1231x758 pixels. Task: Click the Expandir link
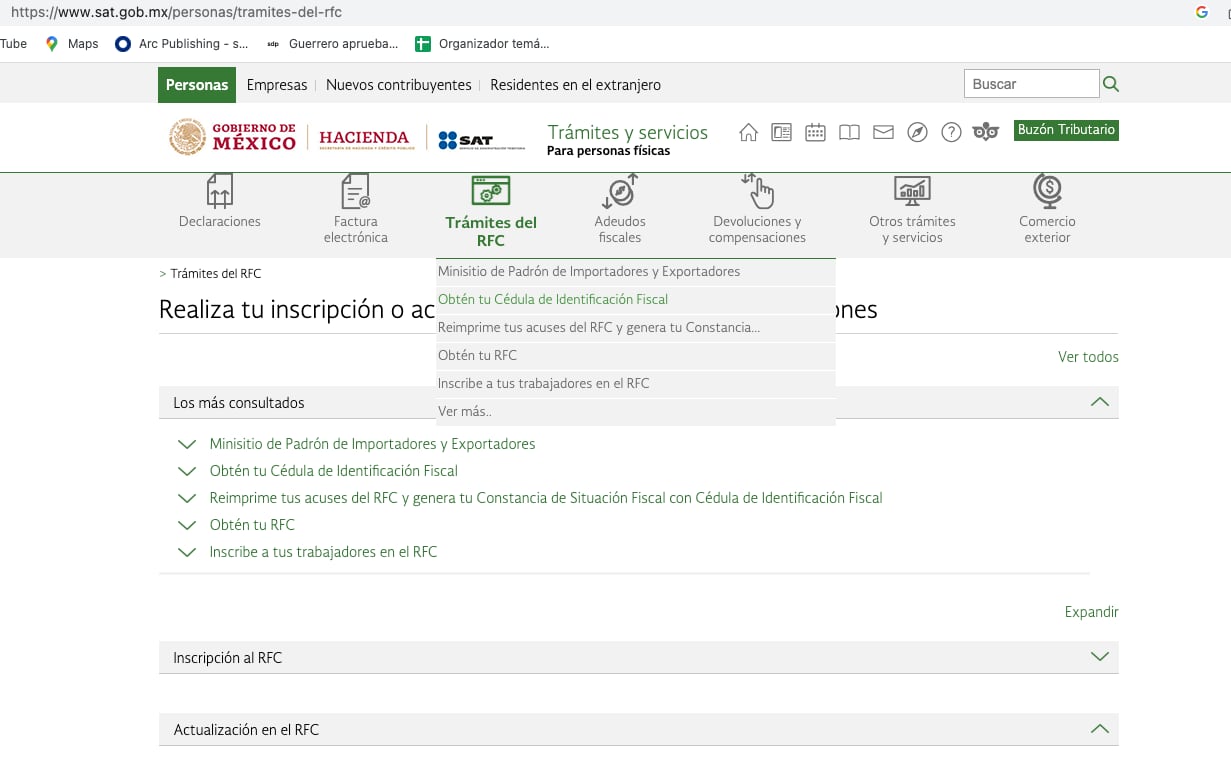[1091, 612]
